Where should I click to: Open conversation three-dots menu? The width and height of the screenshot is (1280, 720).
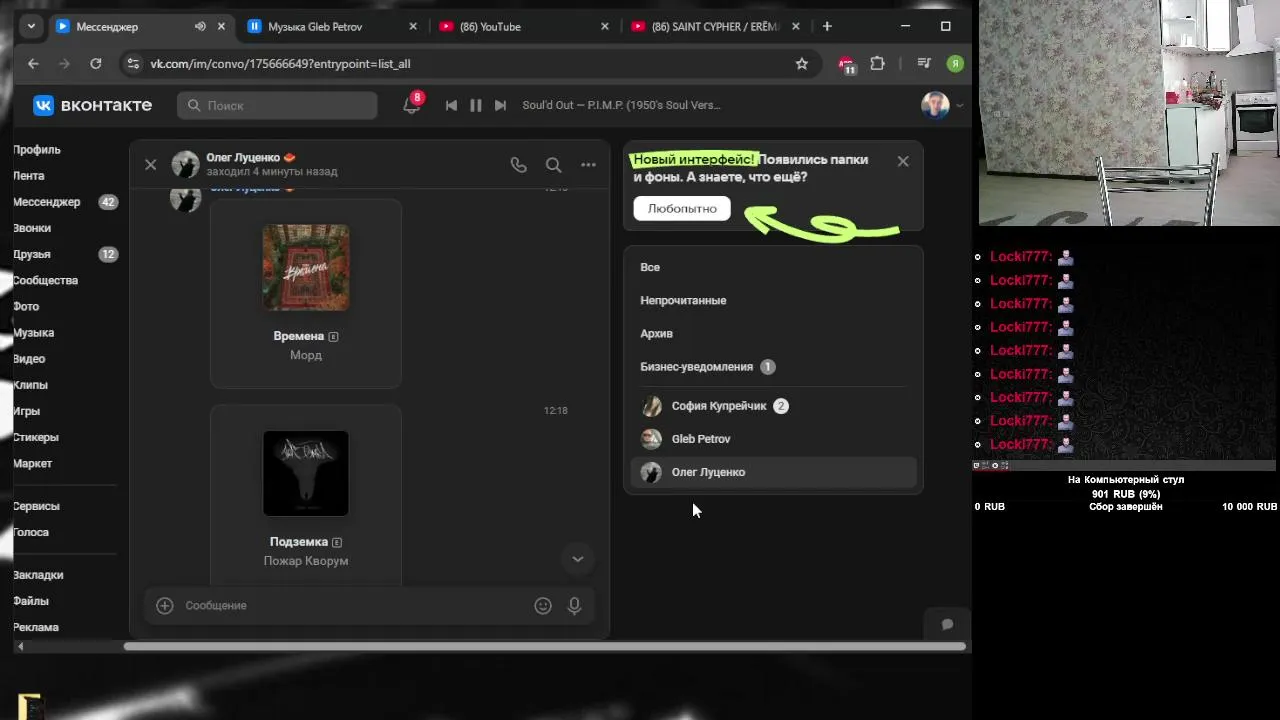point(588,165)
